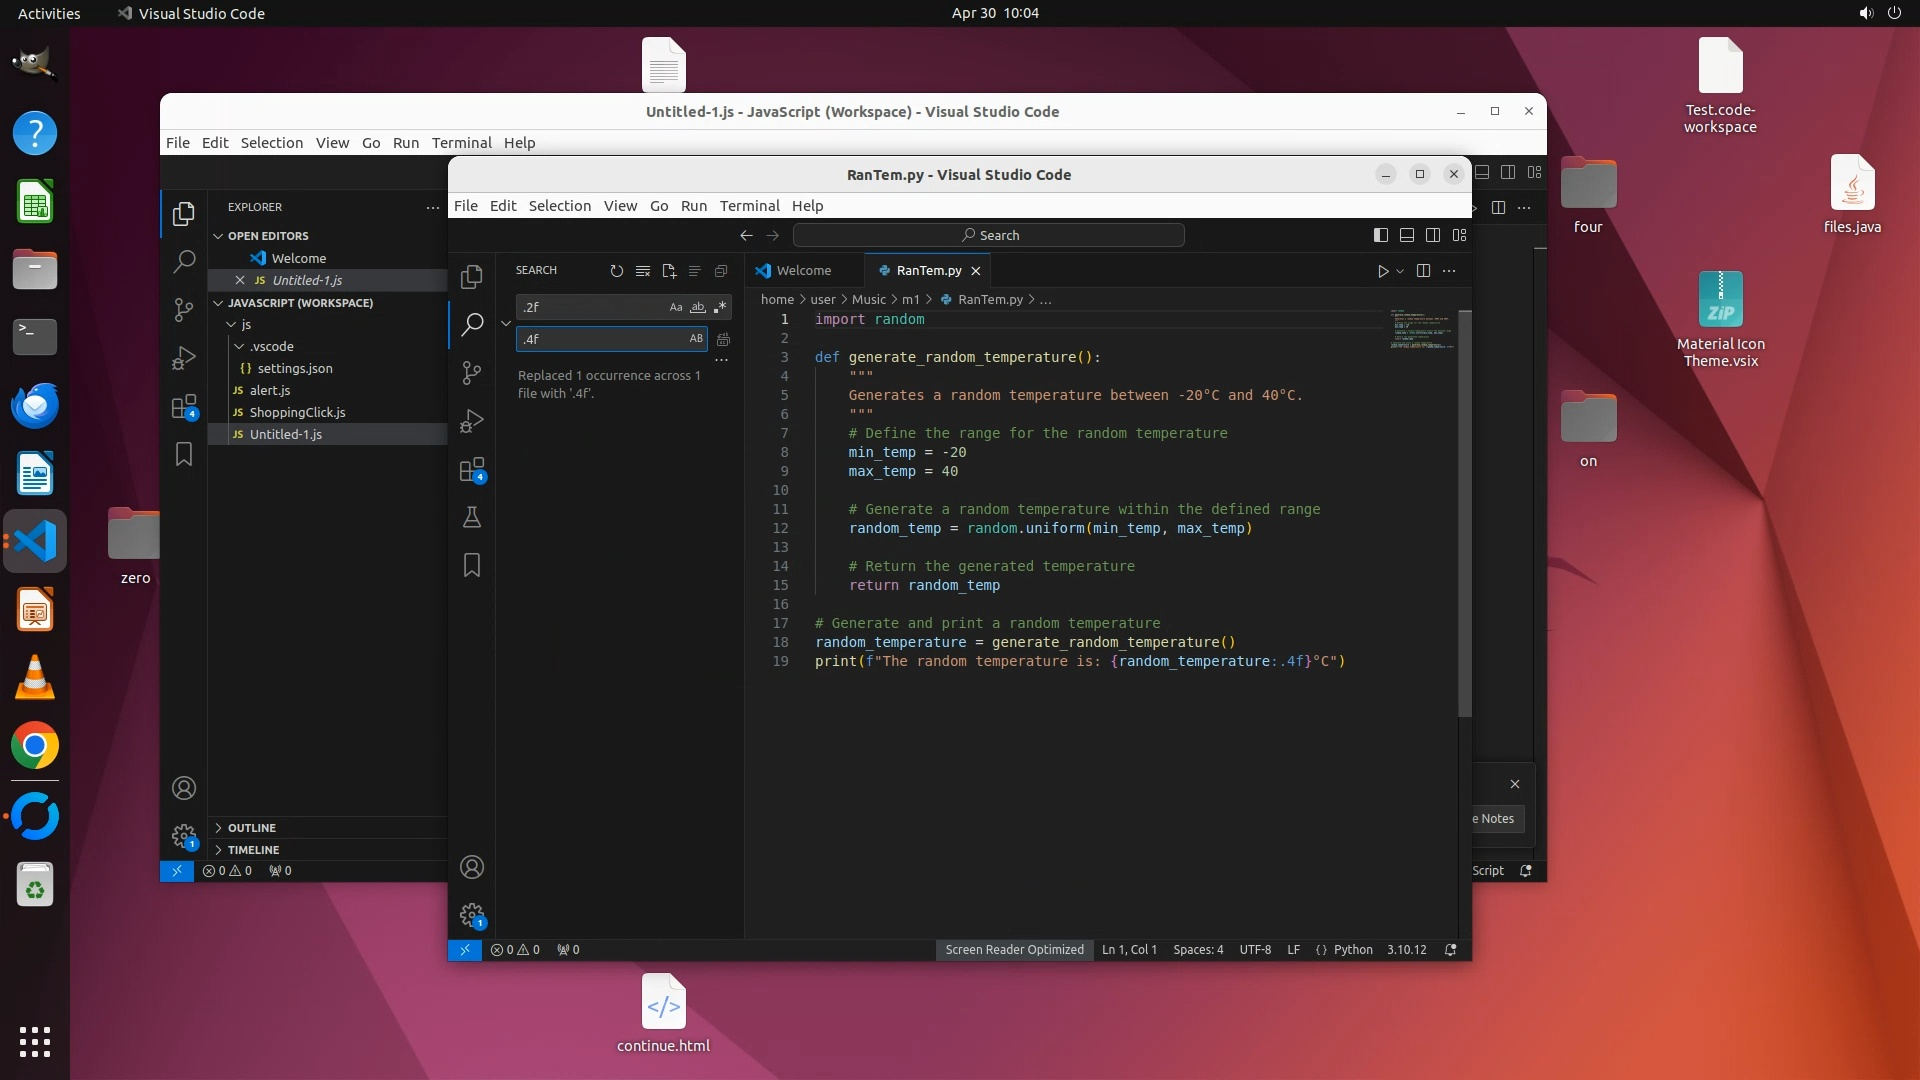This screenshot has width=1920, height=1080.
Task: Clear search results with list-x icon
Action: click(x=643, y=271)
